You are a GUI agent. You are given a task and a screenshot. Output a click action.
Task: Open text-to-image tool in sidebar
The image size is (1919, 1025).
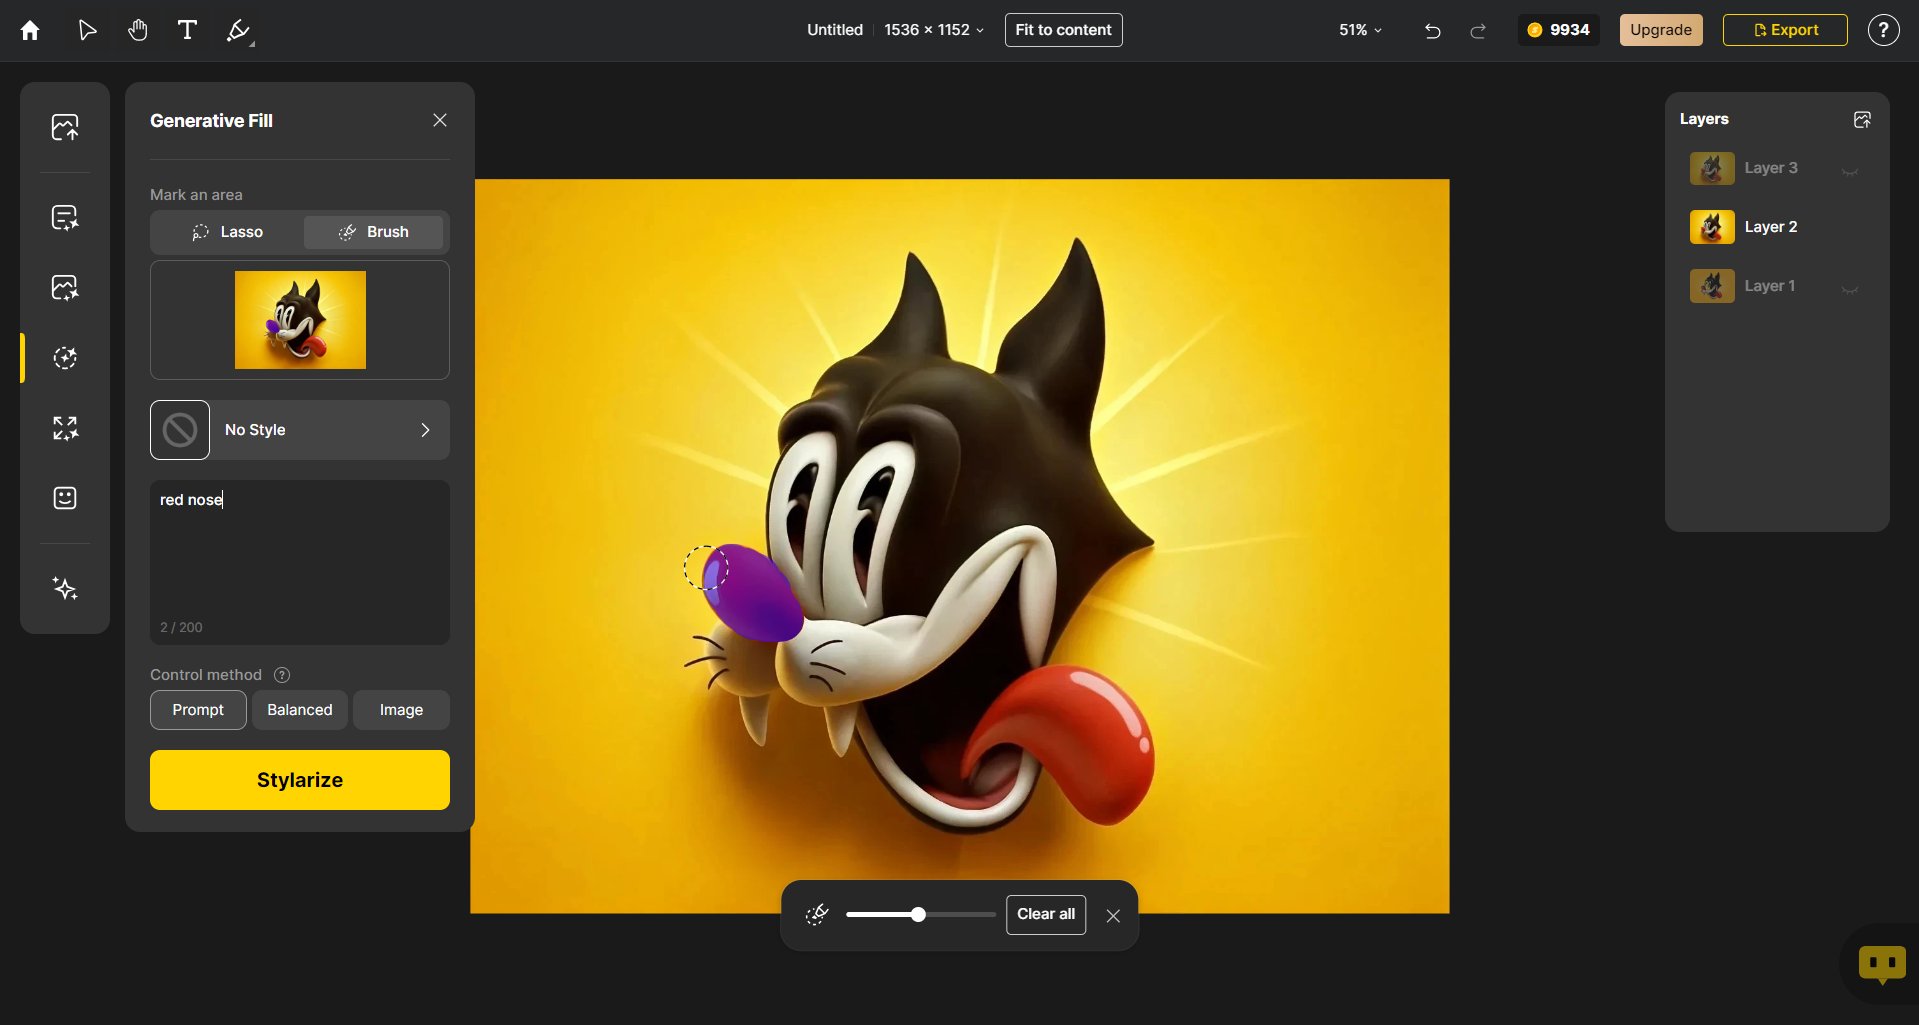65,217
